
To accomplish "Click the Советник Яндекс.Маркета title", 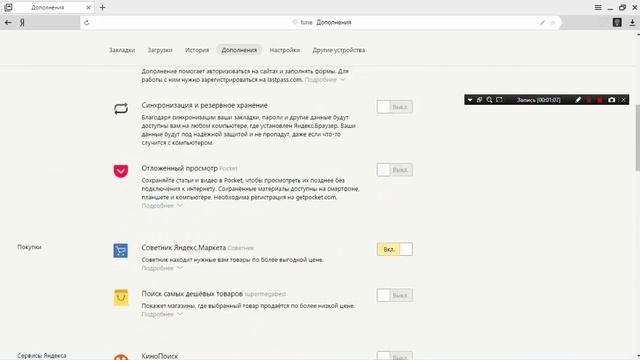I will (x=184, y=248).
